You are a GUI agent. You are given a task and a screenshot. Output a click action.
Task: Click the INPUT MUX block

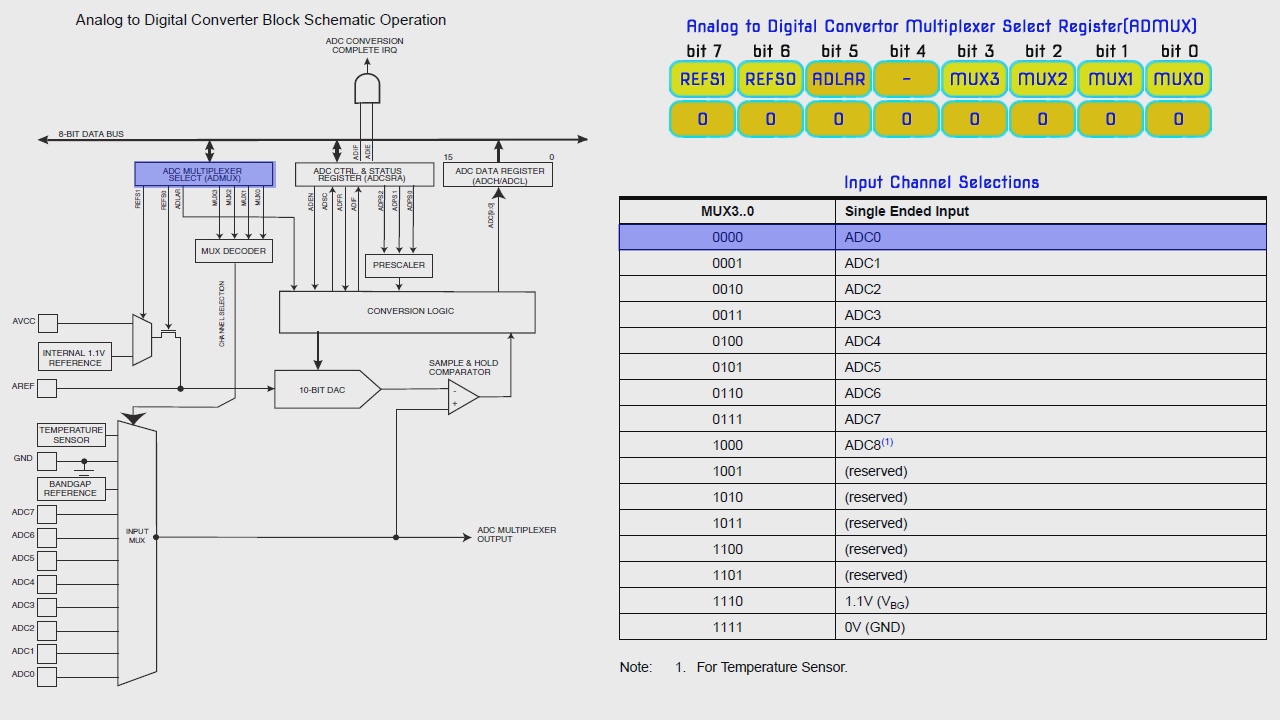[x=137, y=552]
